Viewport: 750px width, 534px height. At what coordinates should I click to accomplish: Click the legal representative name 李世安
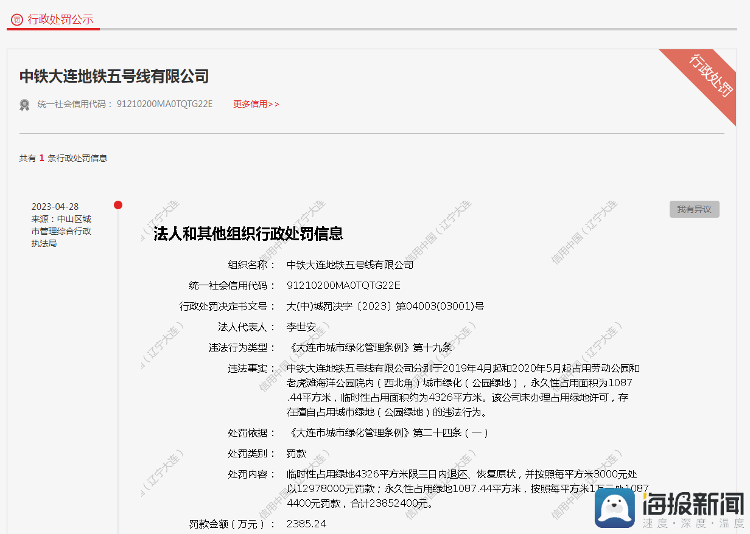pos(301,327)
